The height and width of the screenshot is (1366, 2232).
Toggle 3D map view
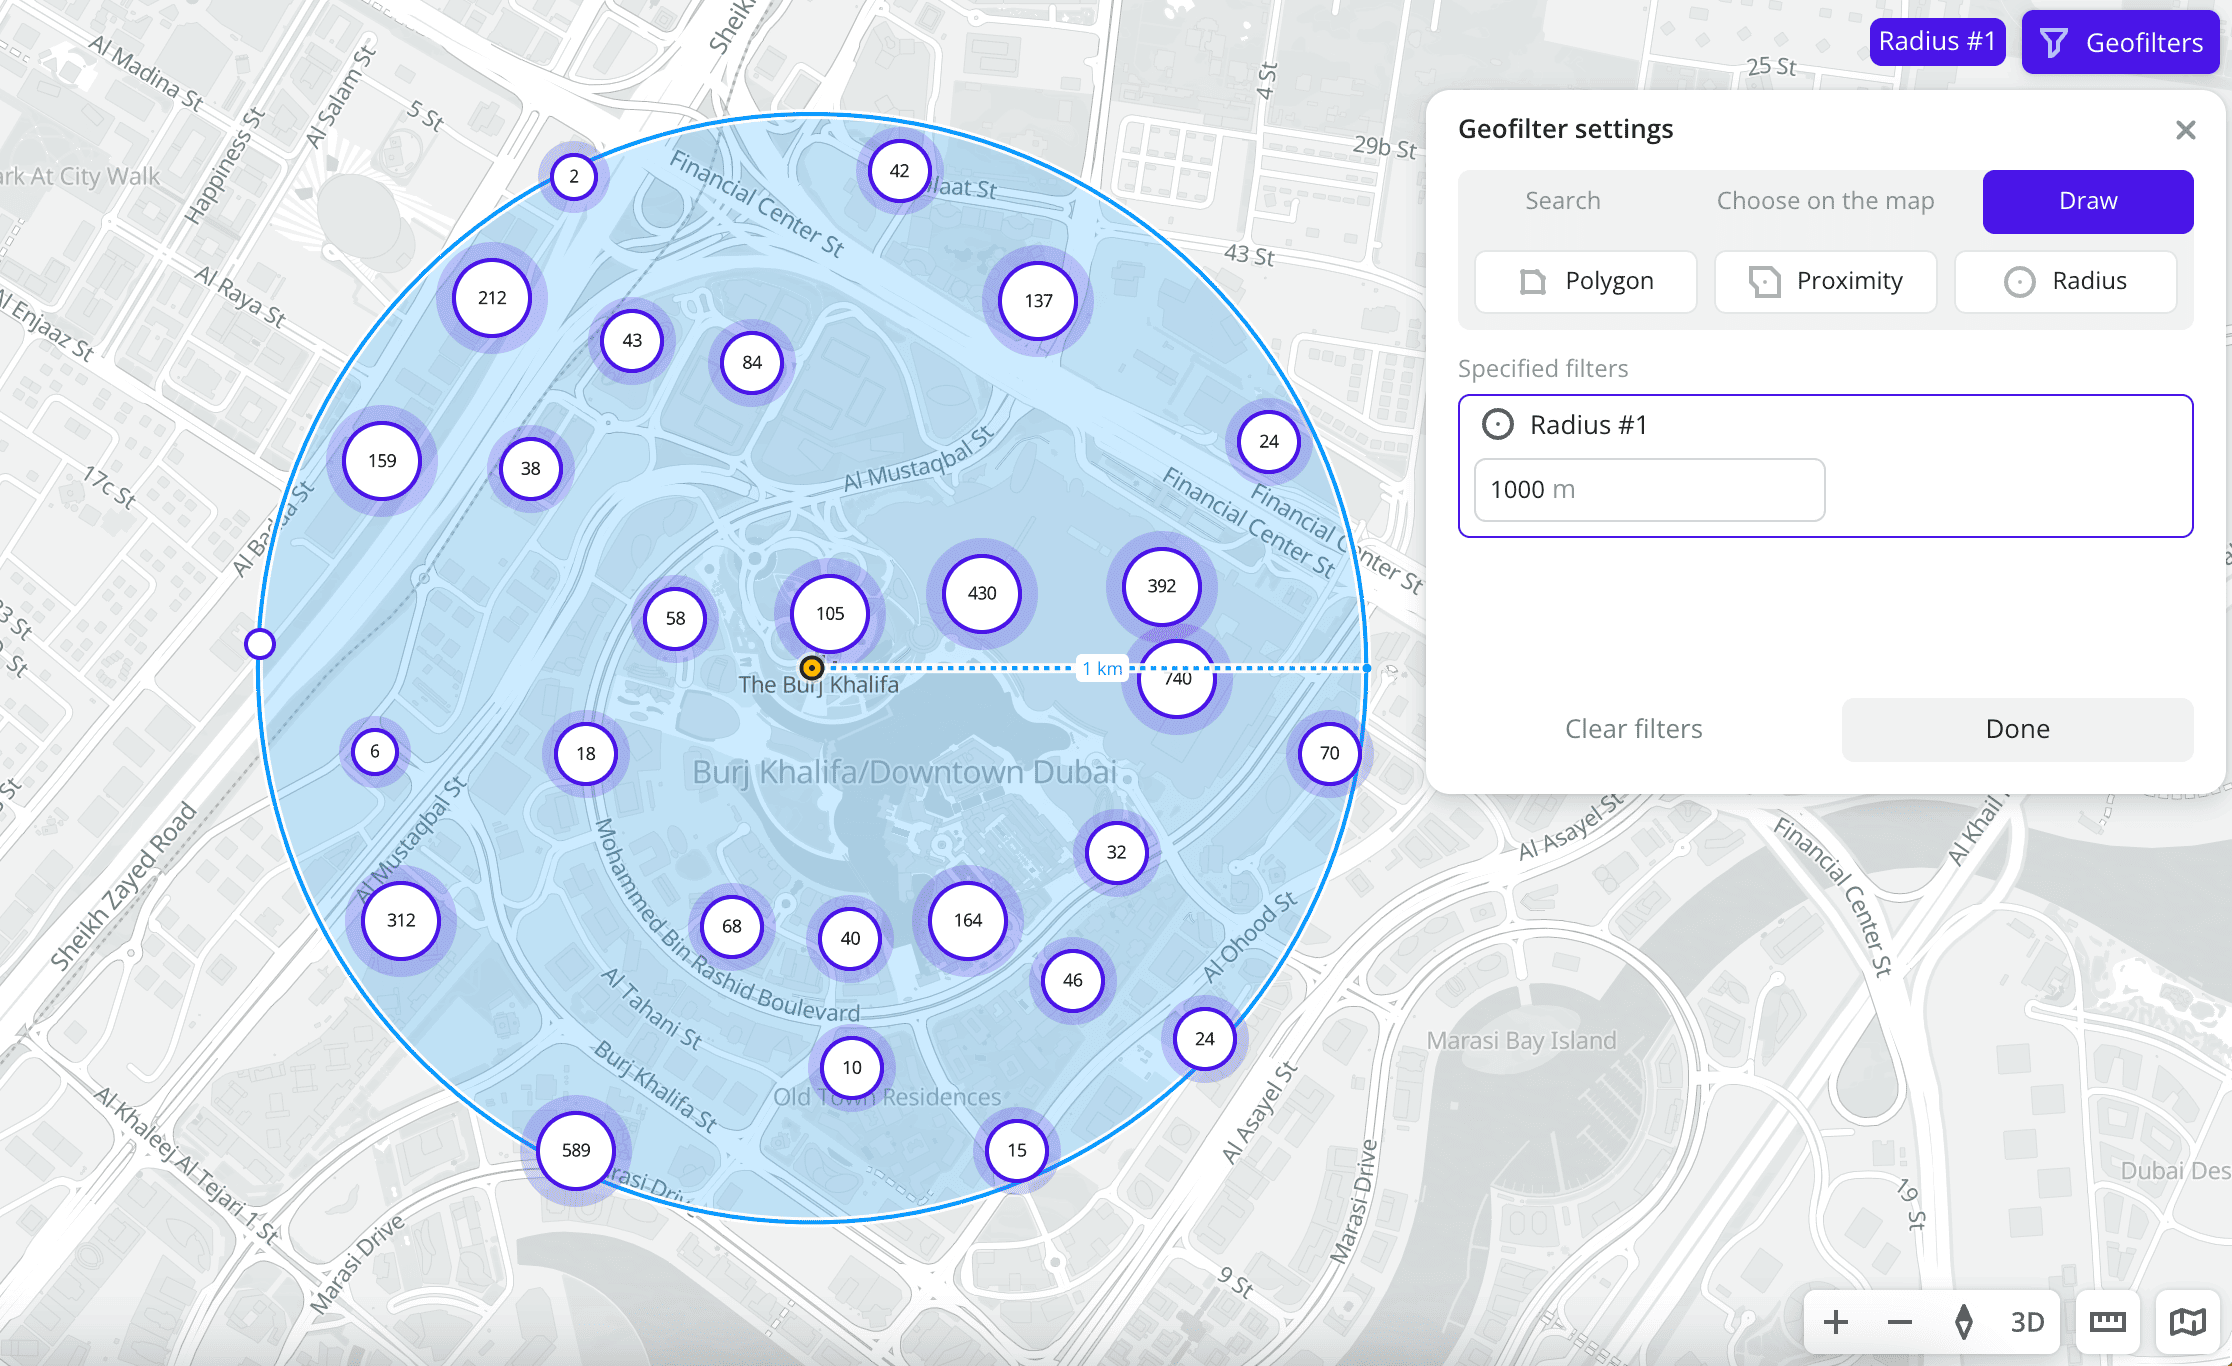[2027, 1322]
